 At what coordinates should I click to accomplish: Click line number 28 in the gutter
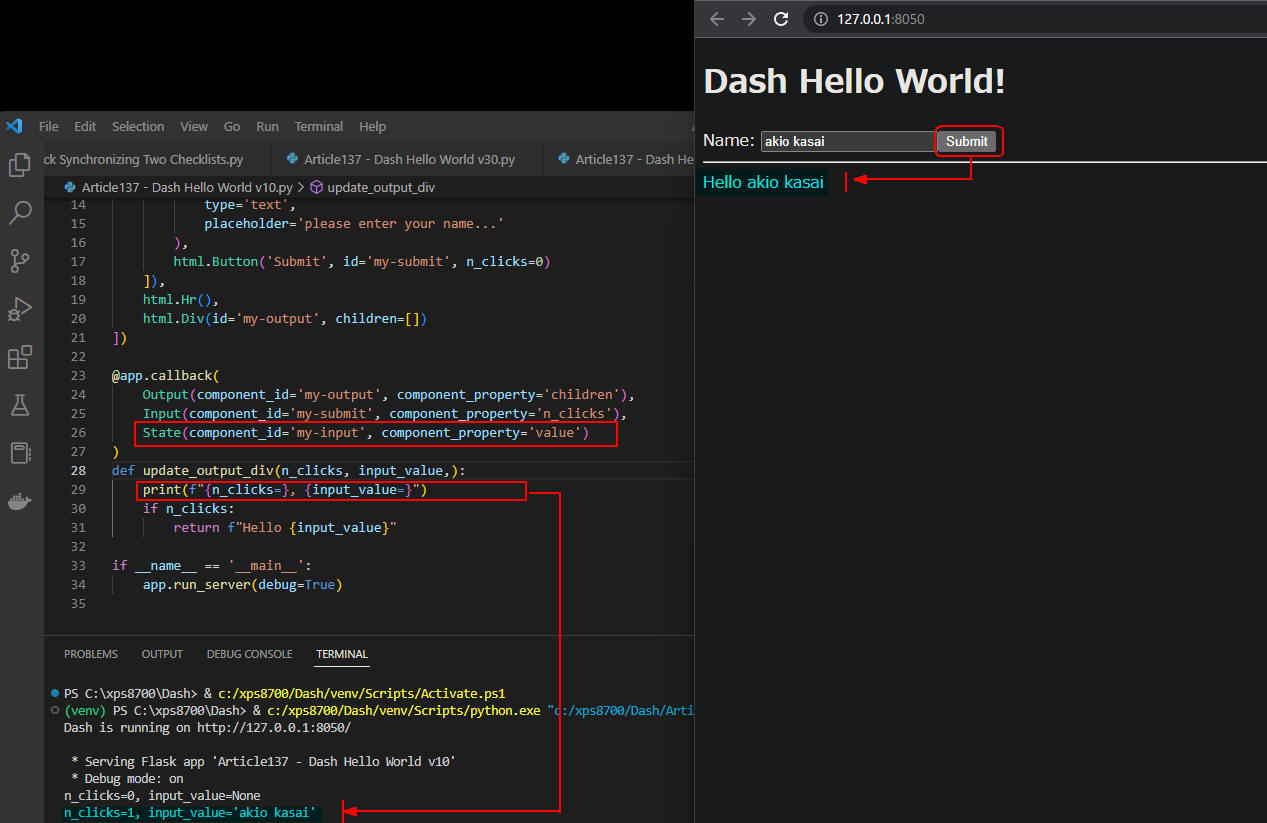pos(78,470)
